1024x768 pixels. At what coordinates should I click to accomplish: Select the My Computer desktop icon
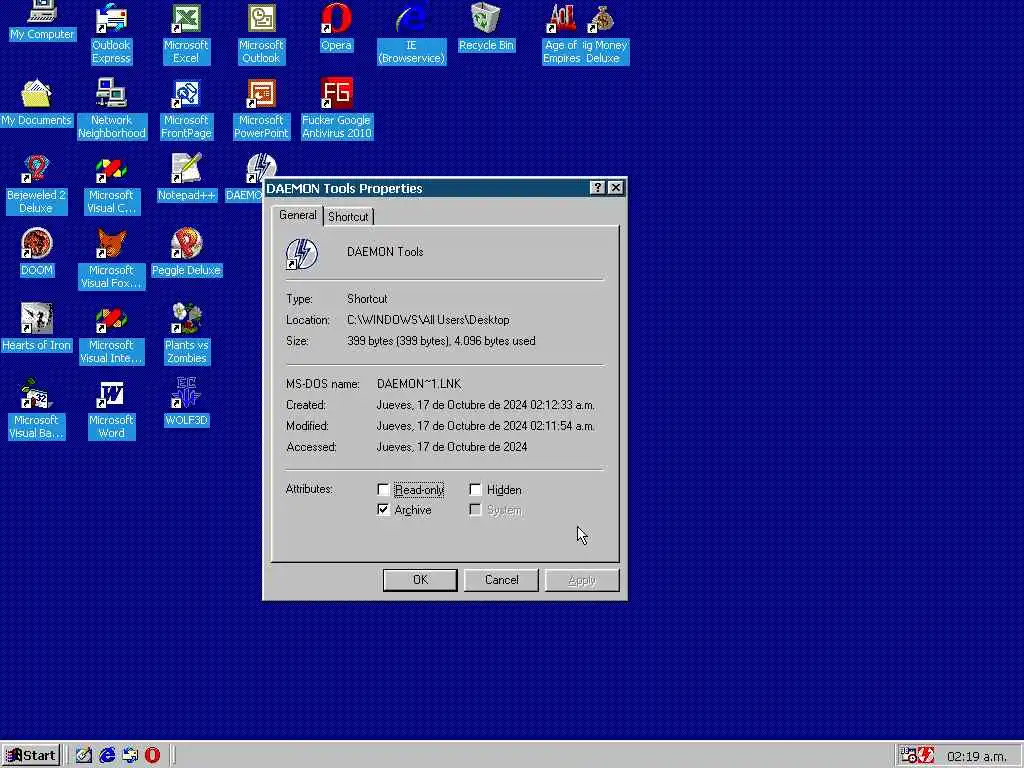tap(42, 21)
